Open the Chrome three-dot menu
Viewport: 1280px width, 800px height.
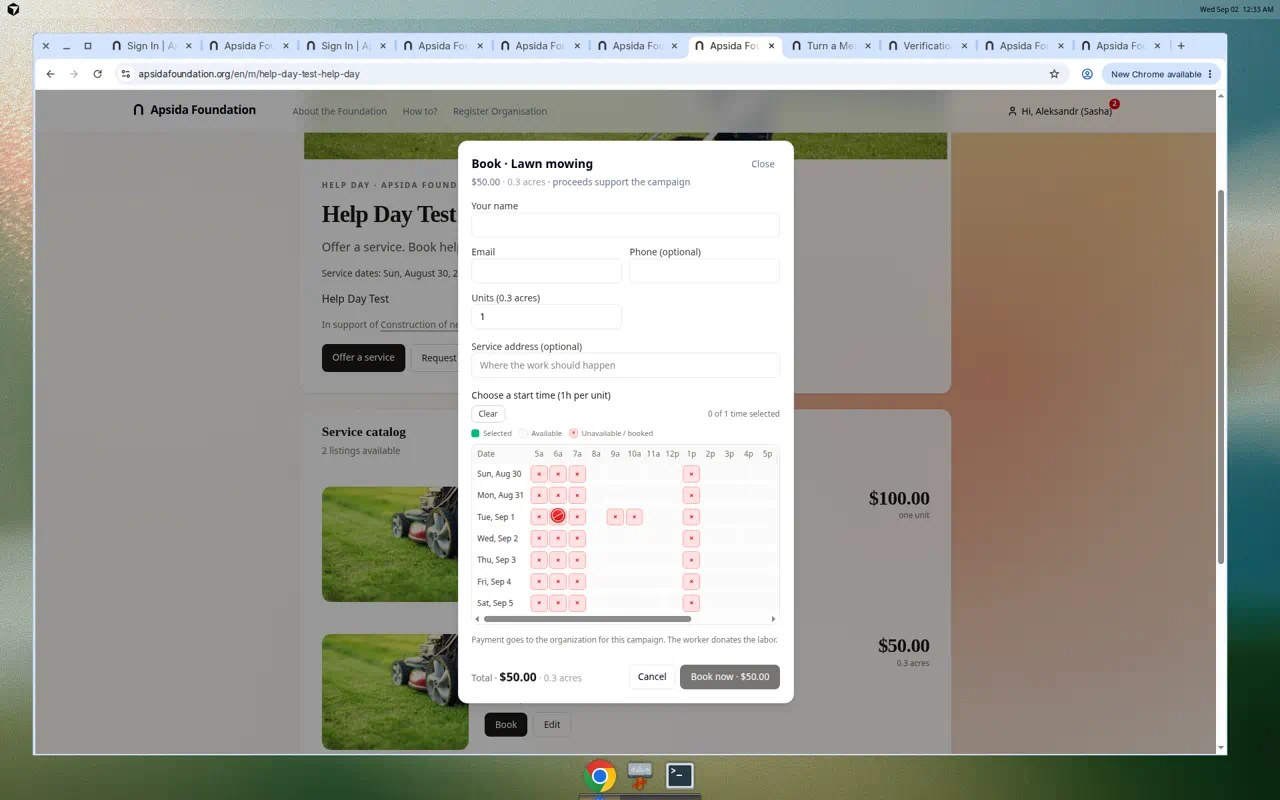tap(1210, 74)
